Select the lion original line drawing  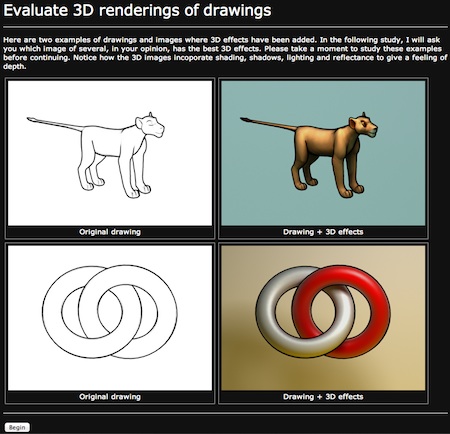(110, 153)
